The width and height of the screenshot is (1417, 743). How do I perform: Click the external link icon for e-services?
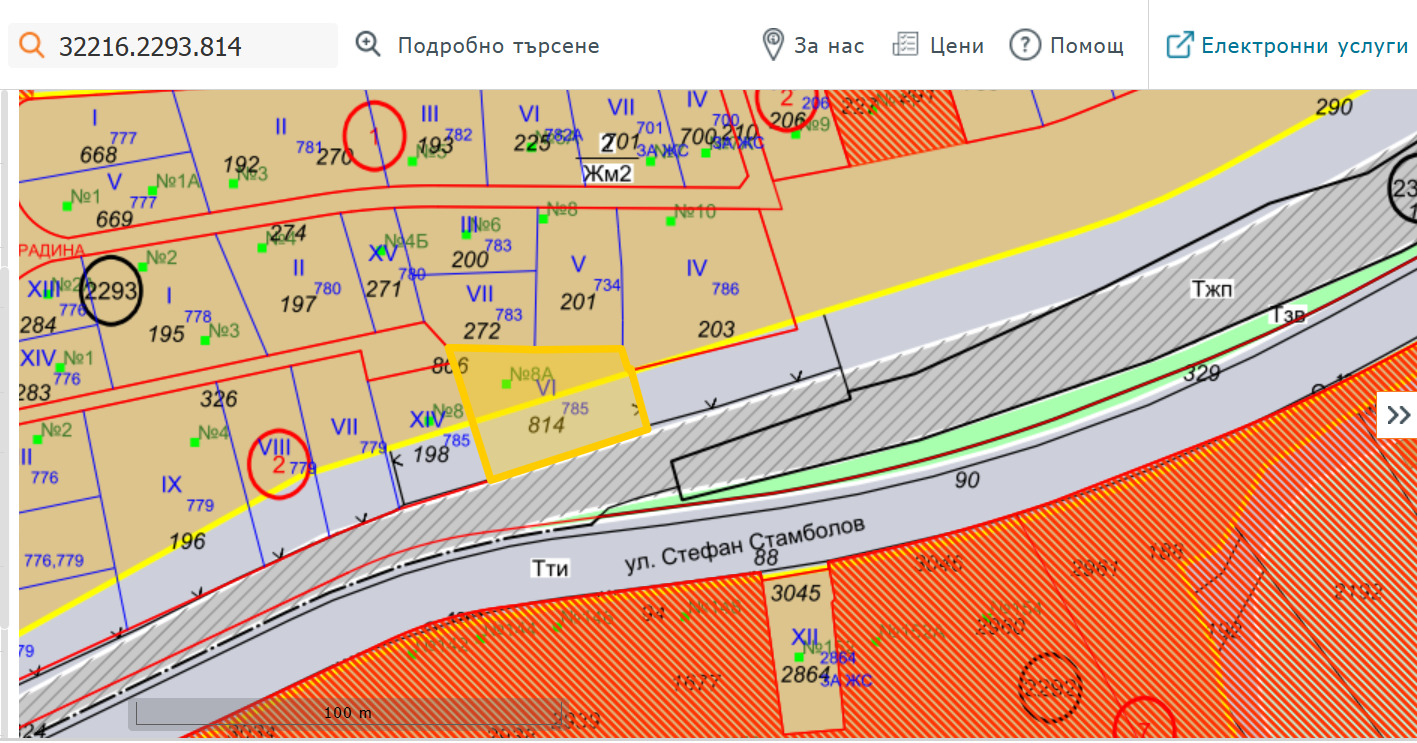pyautogui.click(x=1180, y=45)
